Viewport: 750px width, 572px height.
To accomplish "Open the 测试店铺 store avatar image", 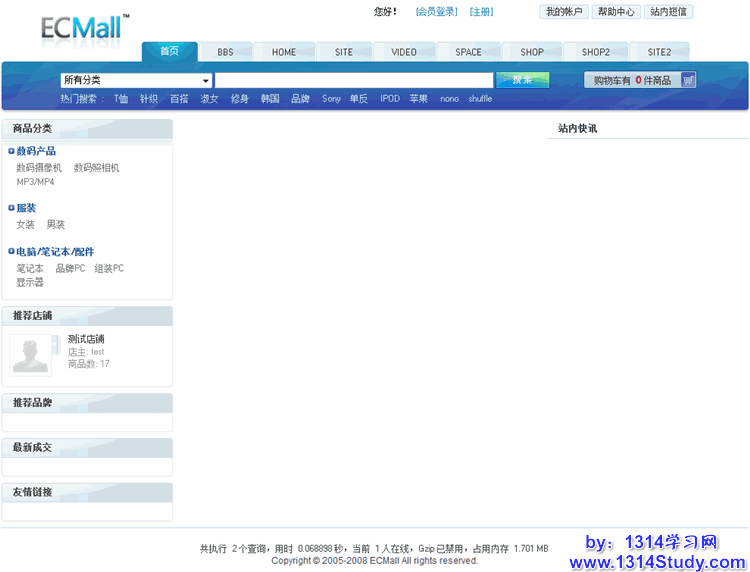I will click(30, 355).
